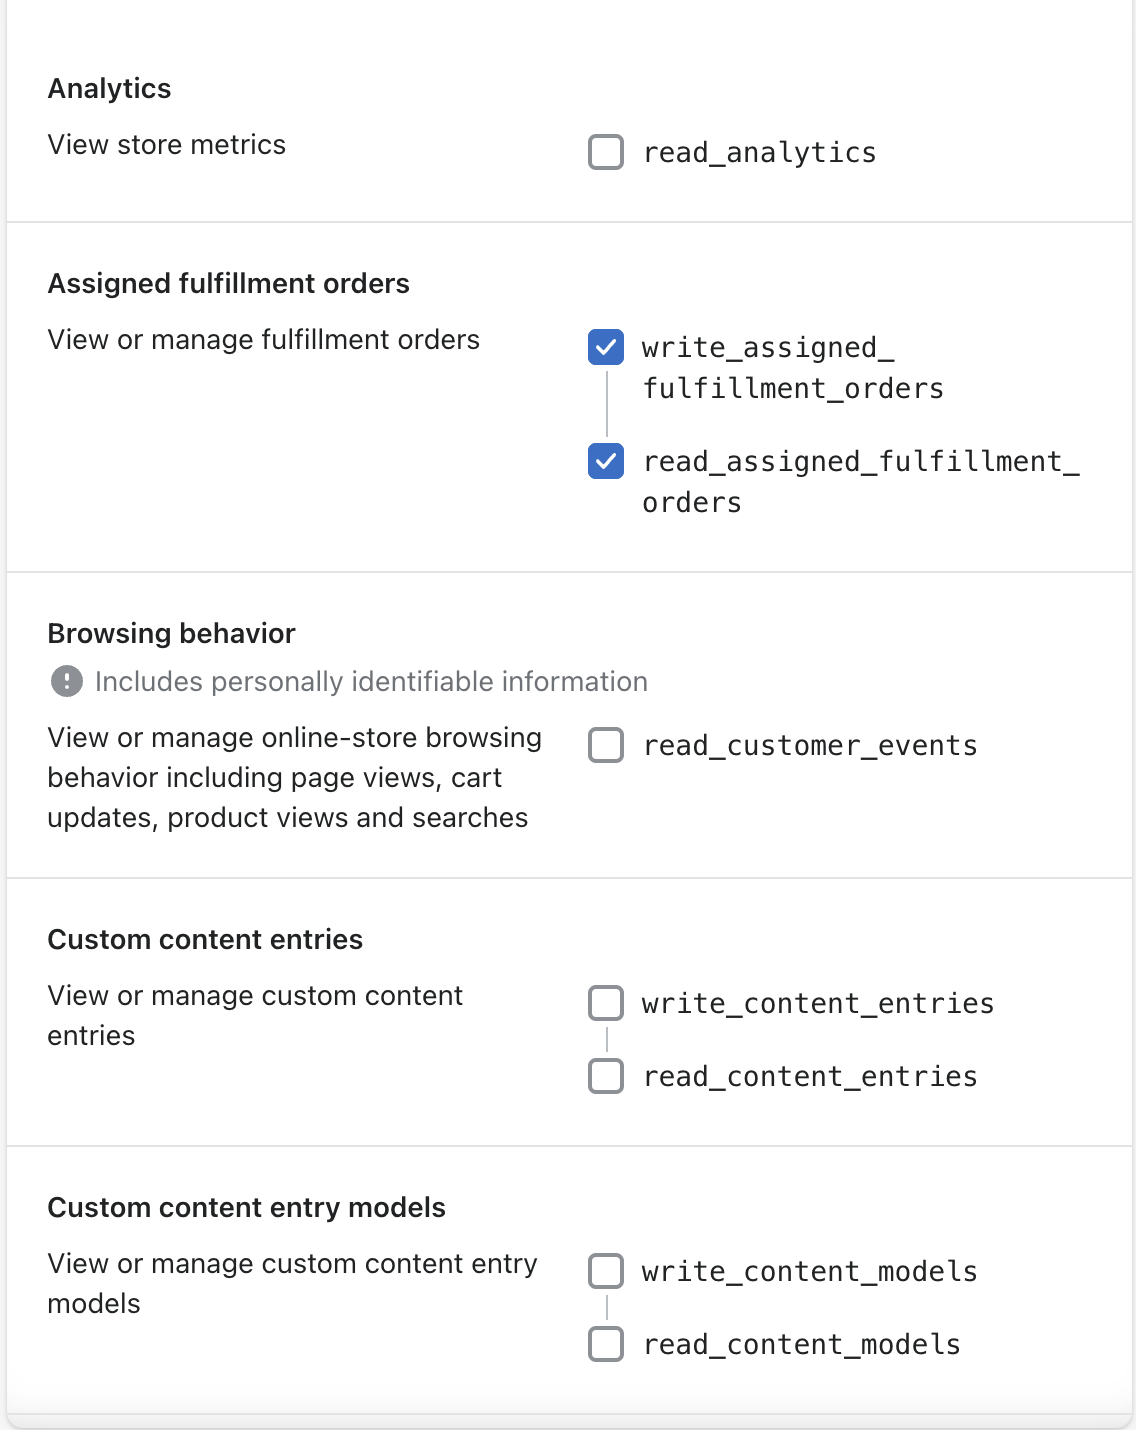Click the read_content_entries label text

[810, 1076]
